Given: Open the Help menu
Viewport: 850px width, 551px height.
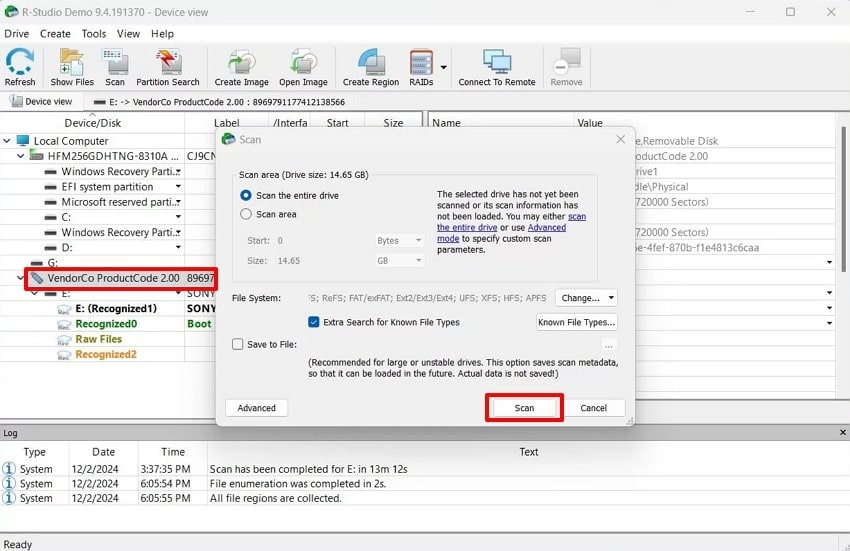Looking at the screenshot, I should coord(162,34).
